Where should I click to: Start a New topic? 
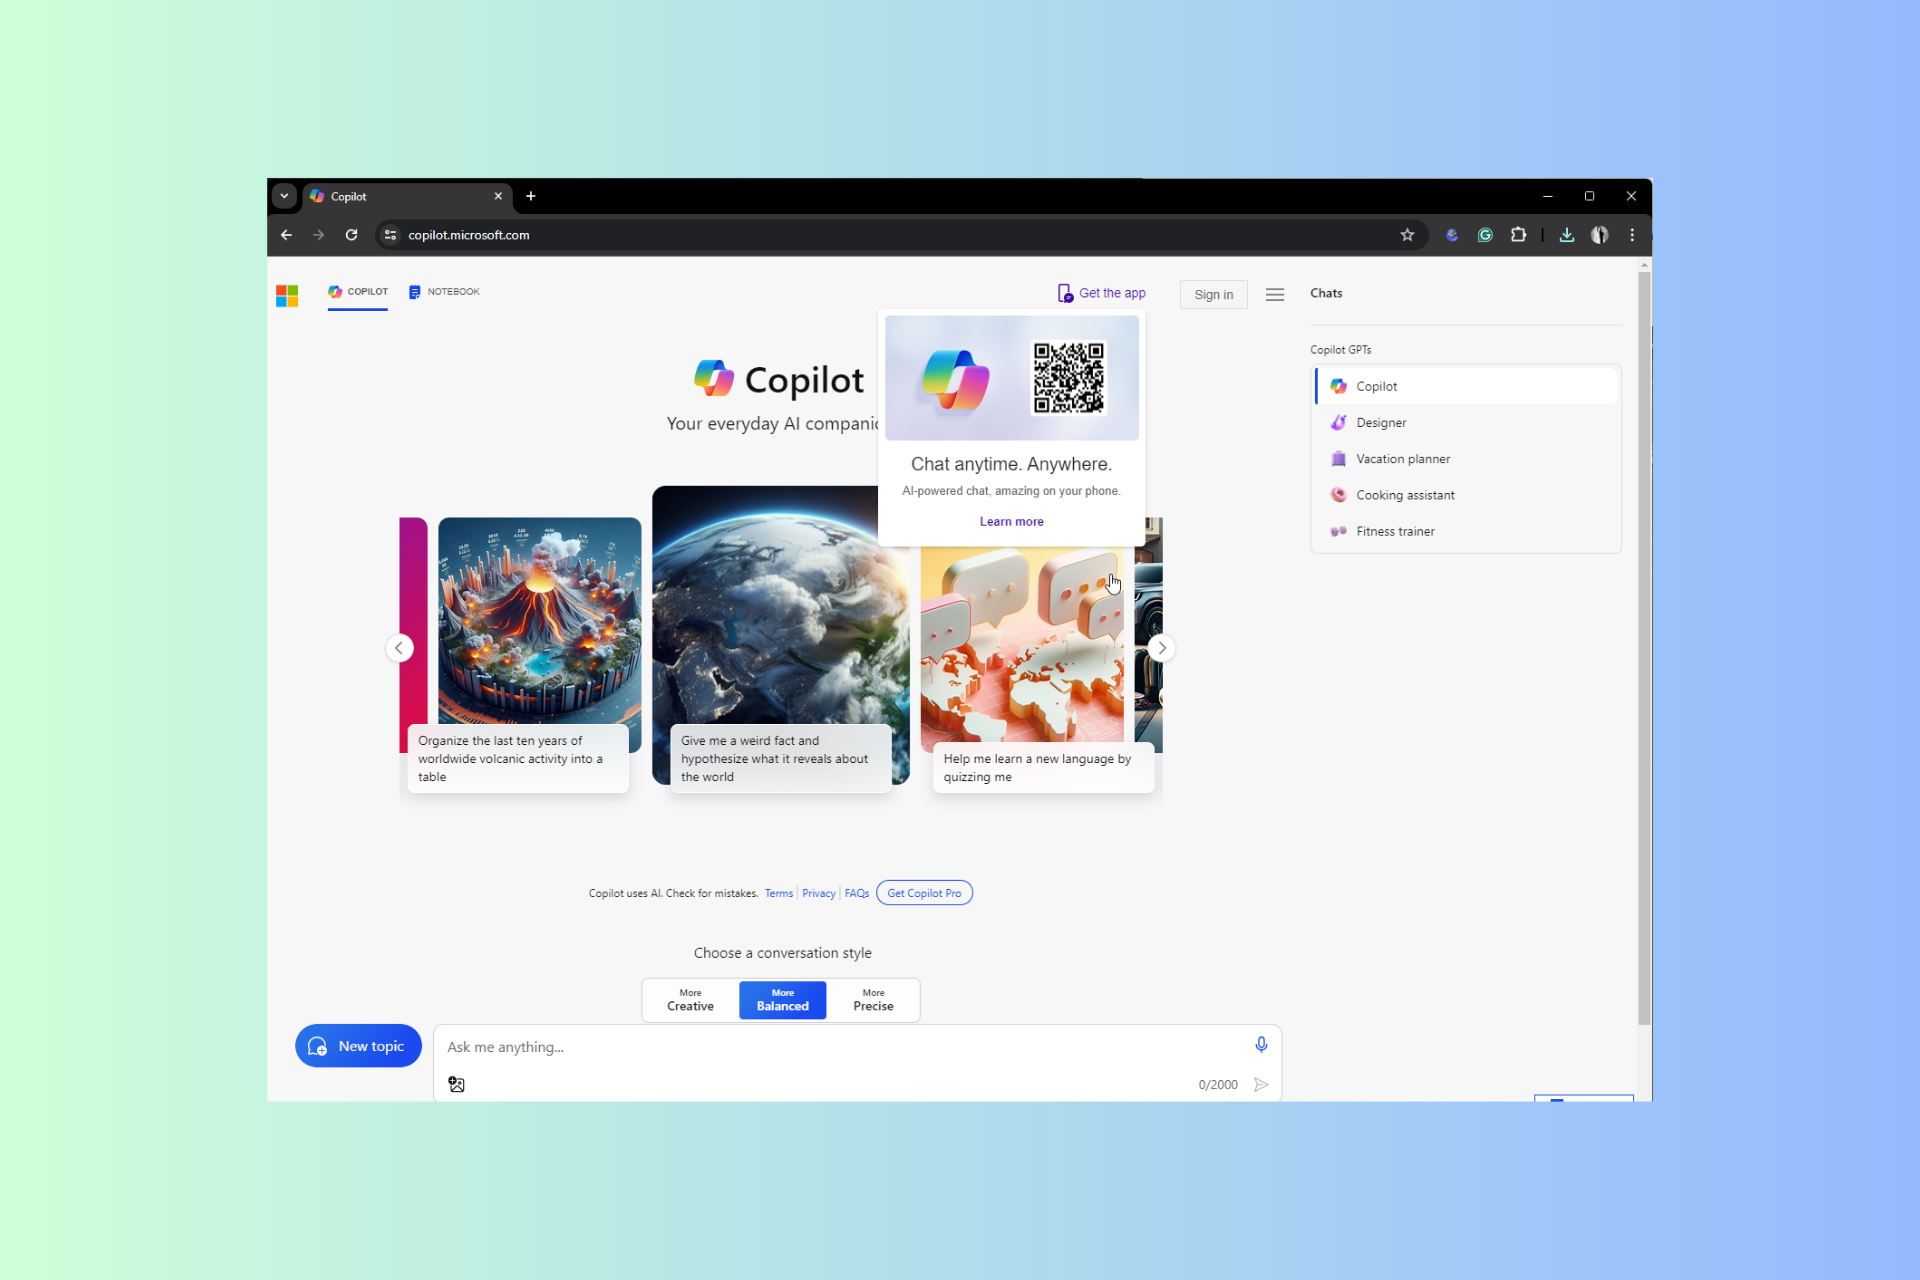pos(358,1046)
